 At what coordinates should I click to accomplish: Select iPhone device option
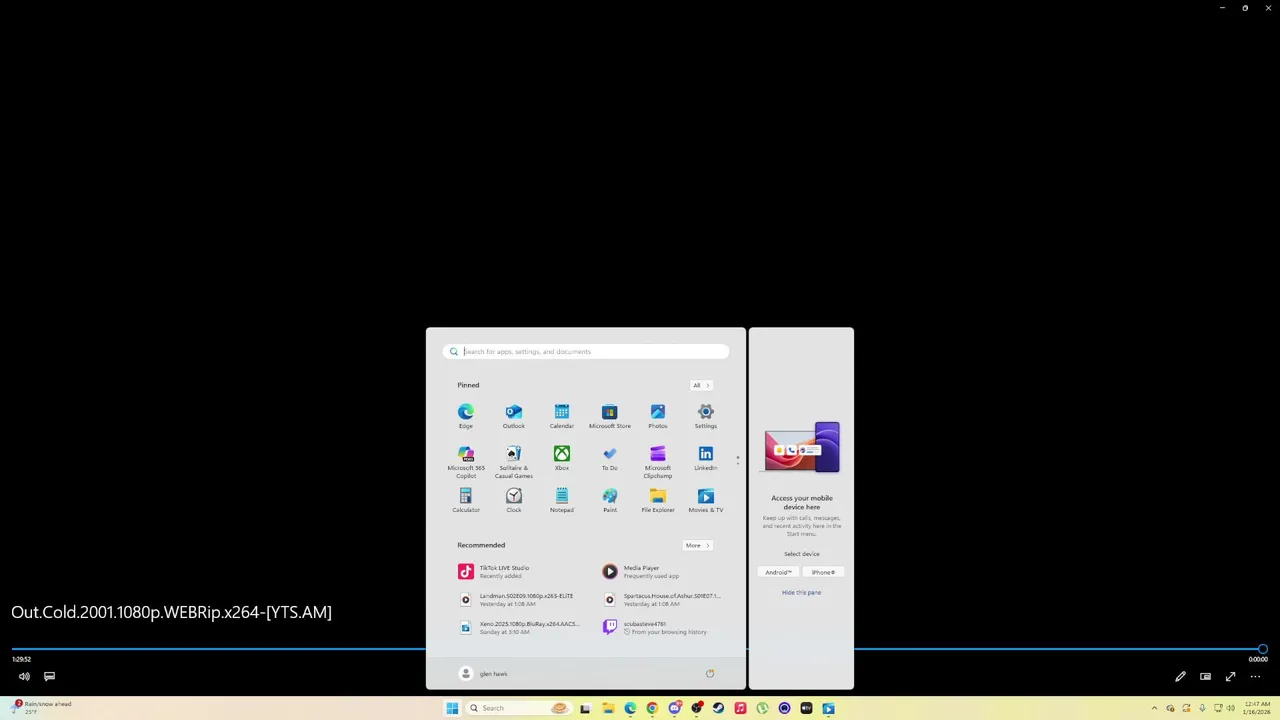coord(823,572)
